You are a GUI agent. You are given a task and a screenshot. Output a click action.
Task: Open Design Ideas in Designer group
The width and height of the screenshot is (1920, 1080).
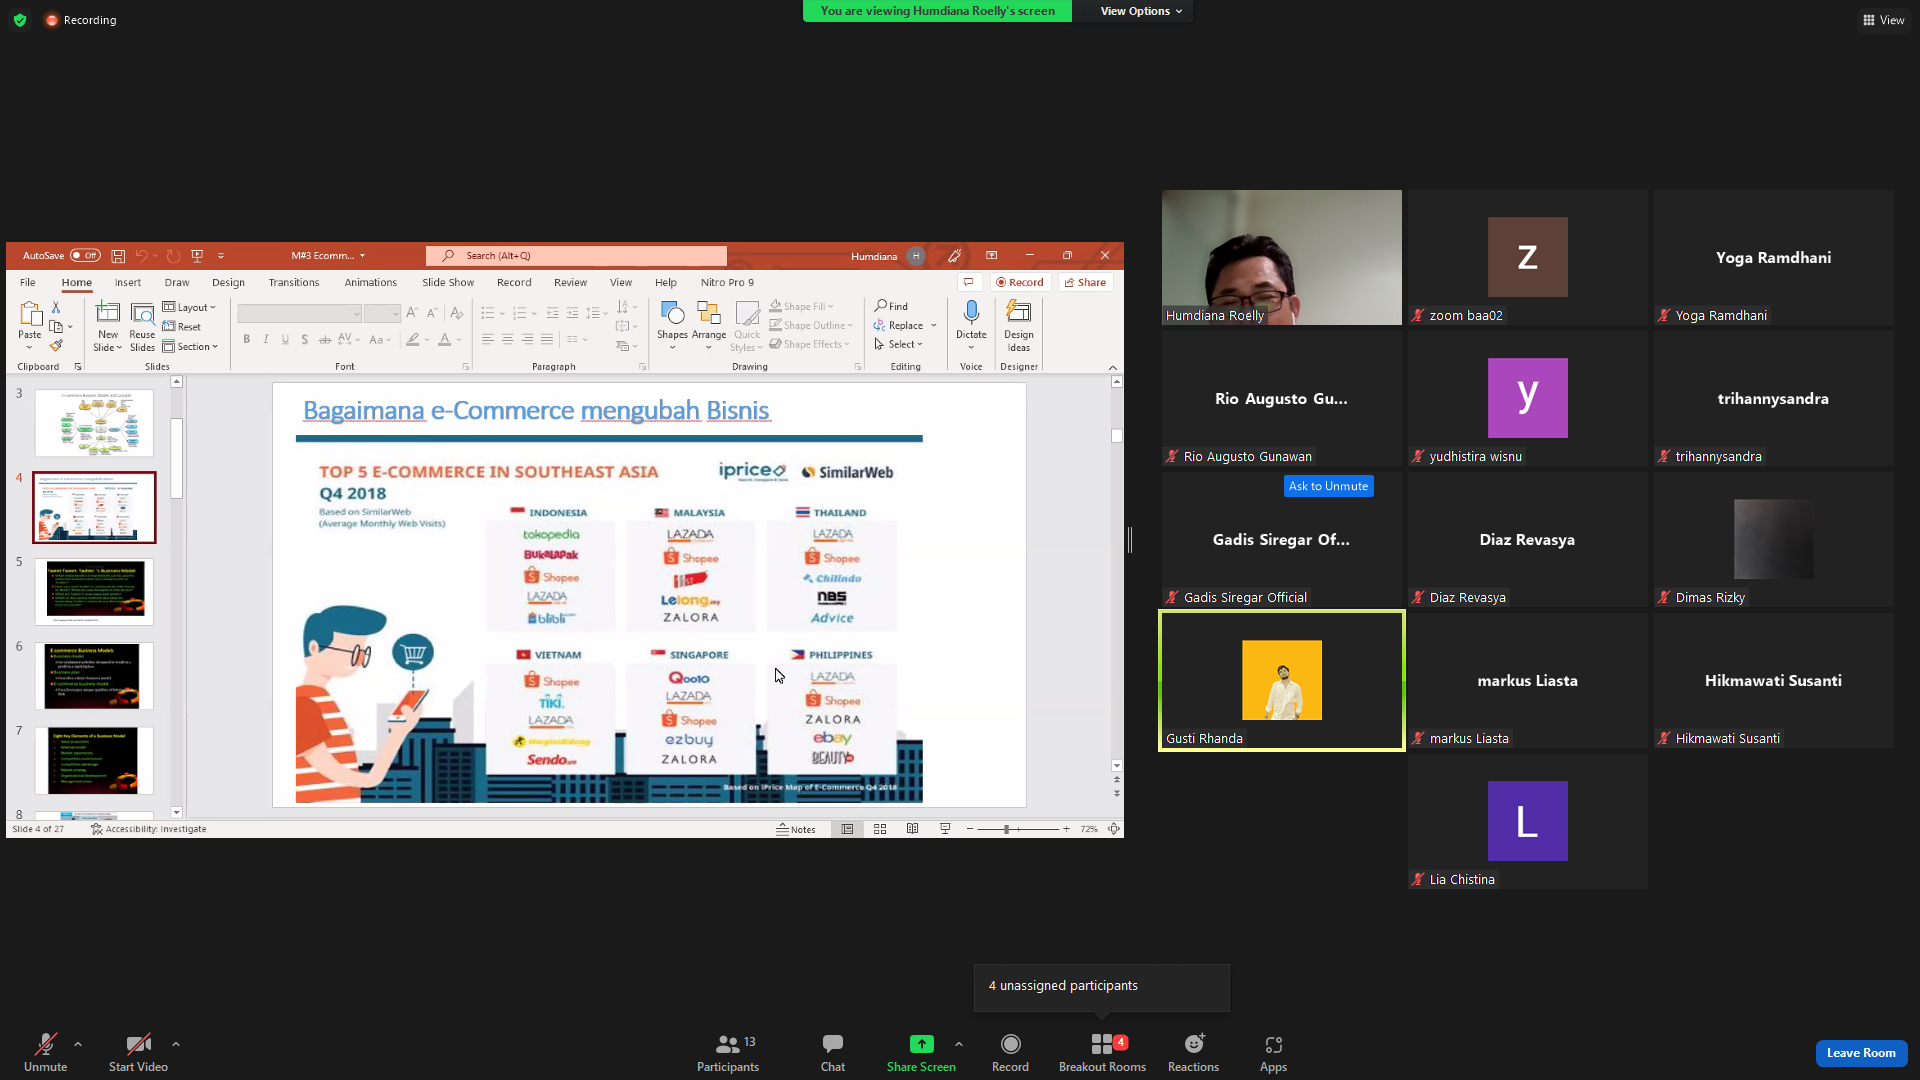1019,326
